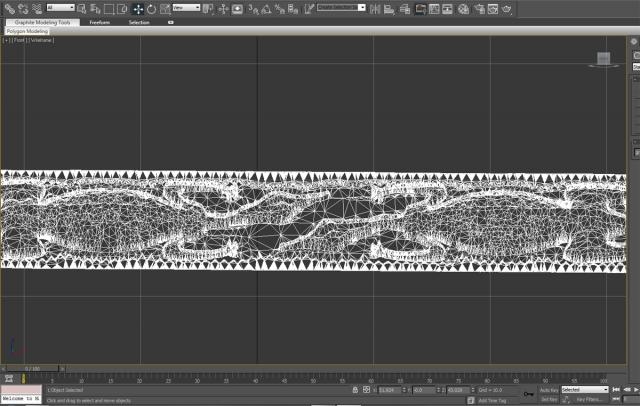The height and width of the screenshot is (406, 640).
Task: Click the Wireframe viewport label
Action: pyautogui.click(x=42, y=41)
